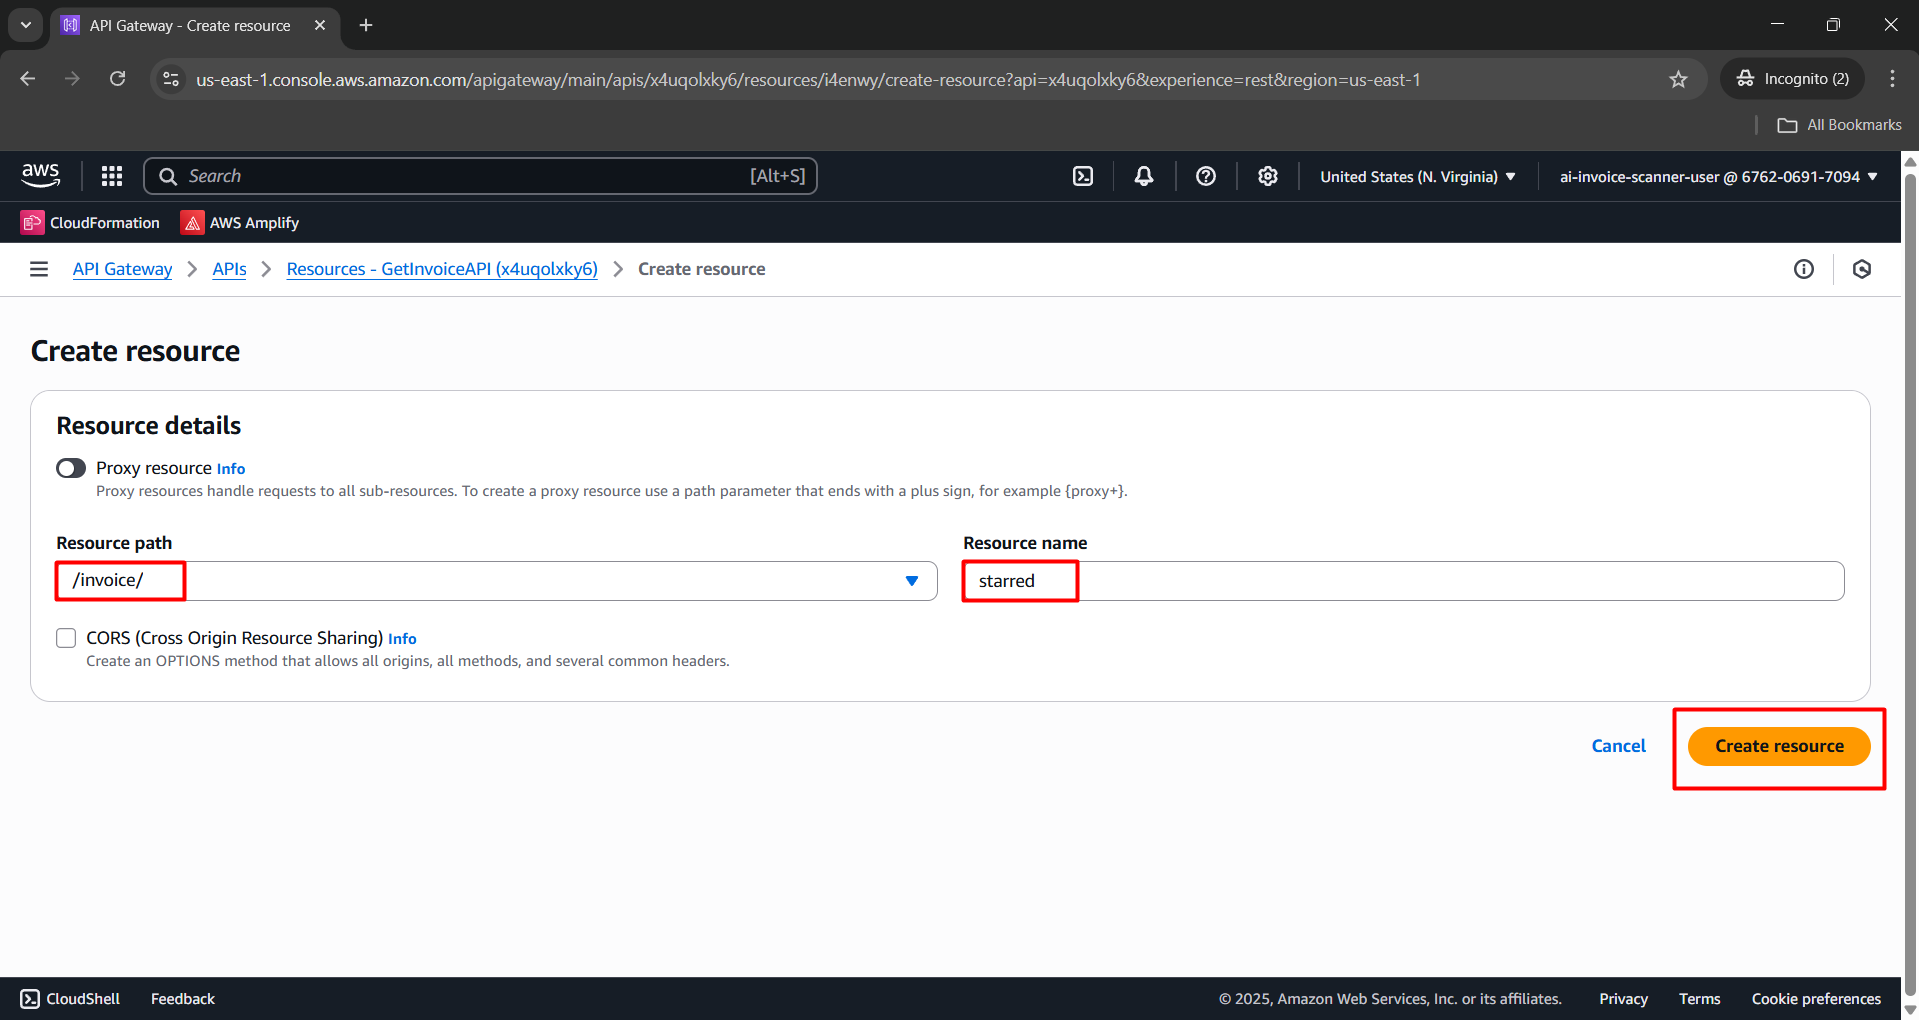Open the settings gear icon

pyautogui.click(x=1267, y=175)
